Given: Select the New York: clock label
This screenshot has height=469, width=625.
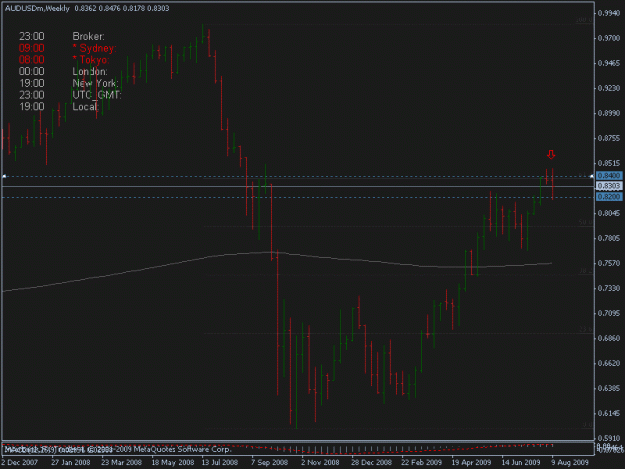Looking at the screenshot, I should pos(96,83).
